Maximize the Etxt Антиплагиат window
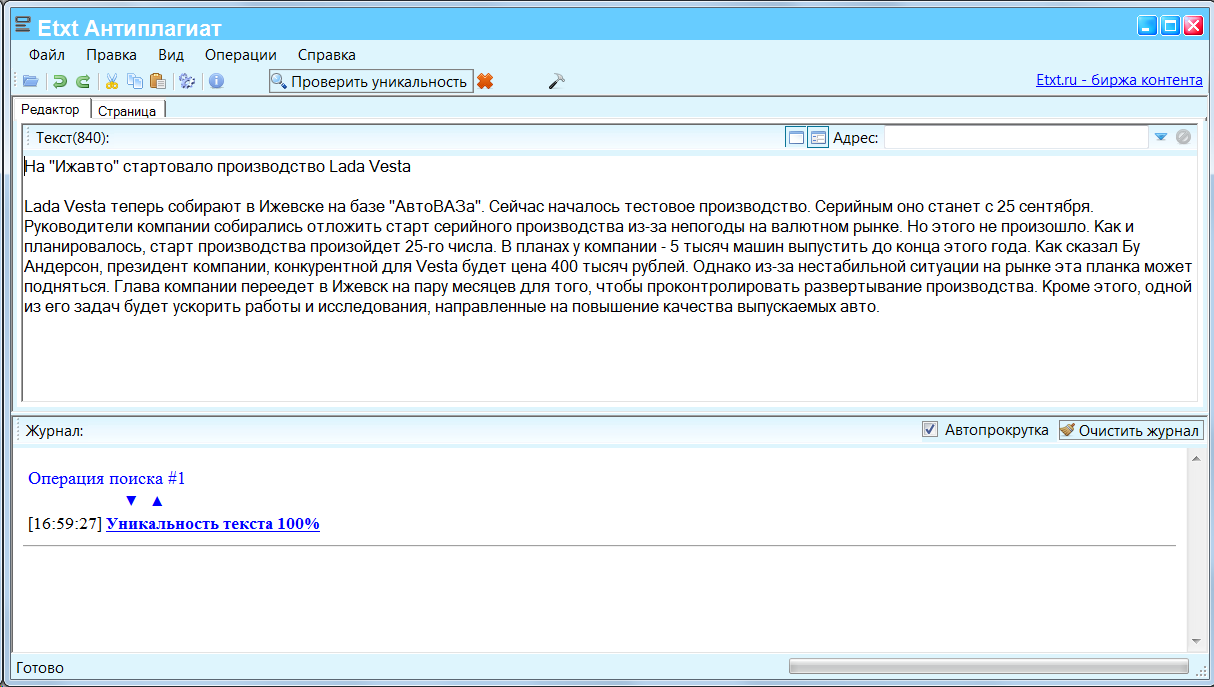Image resolution: width=1214 pixels, height=687 pixels. tap(1171, 26)
